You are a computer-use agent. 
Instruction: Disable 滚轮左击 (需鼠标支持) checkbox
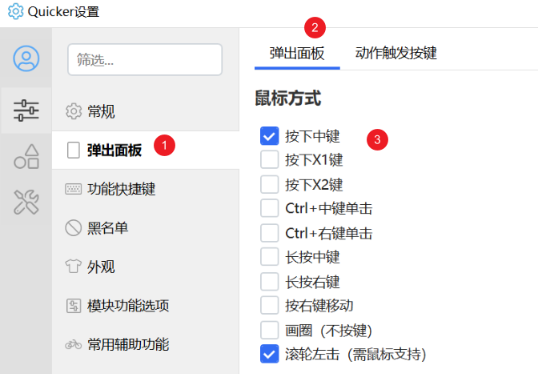pos(269,354)
